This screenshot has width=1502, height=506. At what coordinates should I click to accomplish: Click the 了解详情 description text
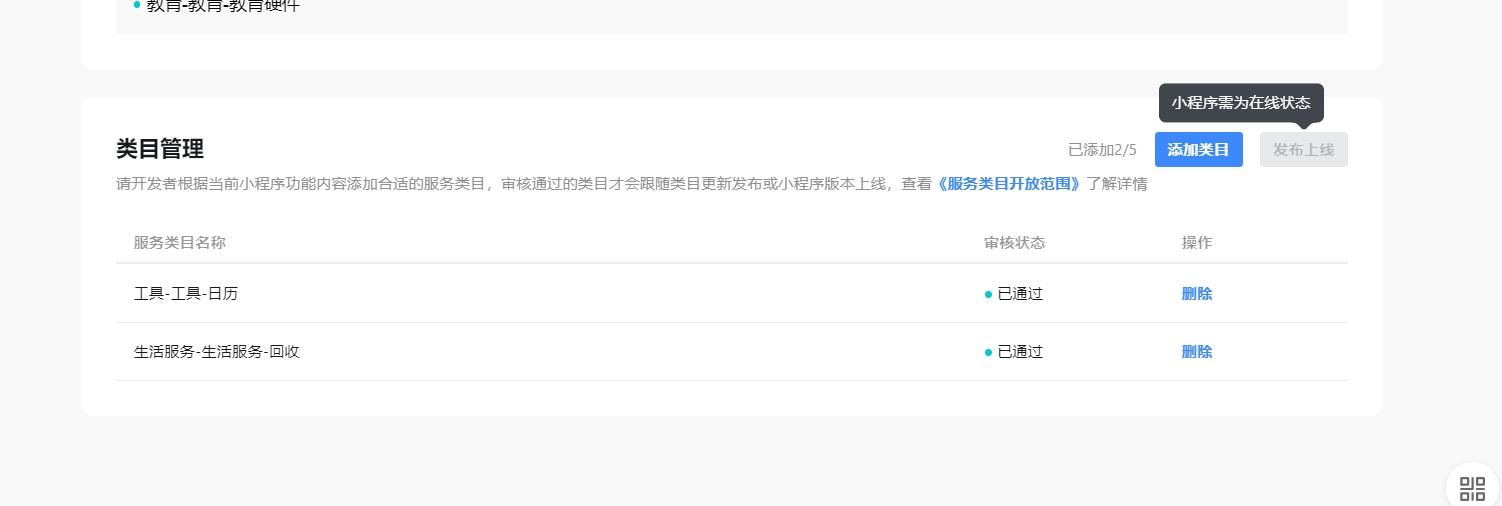1117,184
